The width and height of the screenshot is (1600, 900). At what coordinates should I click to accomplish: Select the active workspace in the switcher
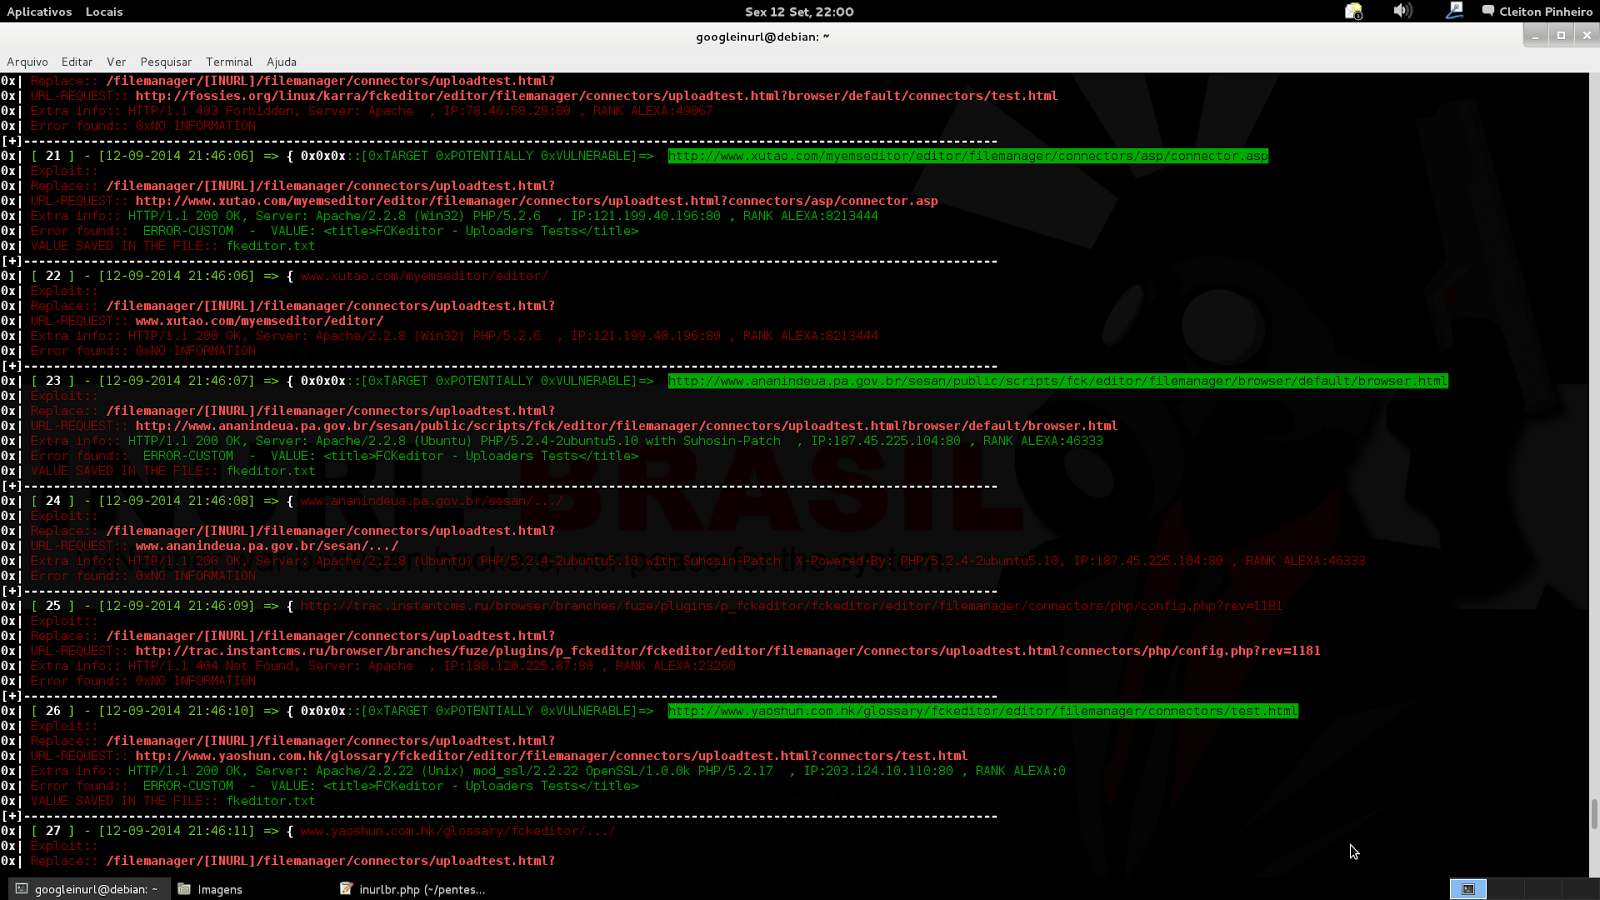(x=1468, y=889)
